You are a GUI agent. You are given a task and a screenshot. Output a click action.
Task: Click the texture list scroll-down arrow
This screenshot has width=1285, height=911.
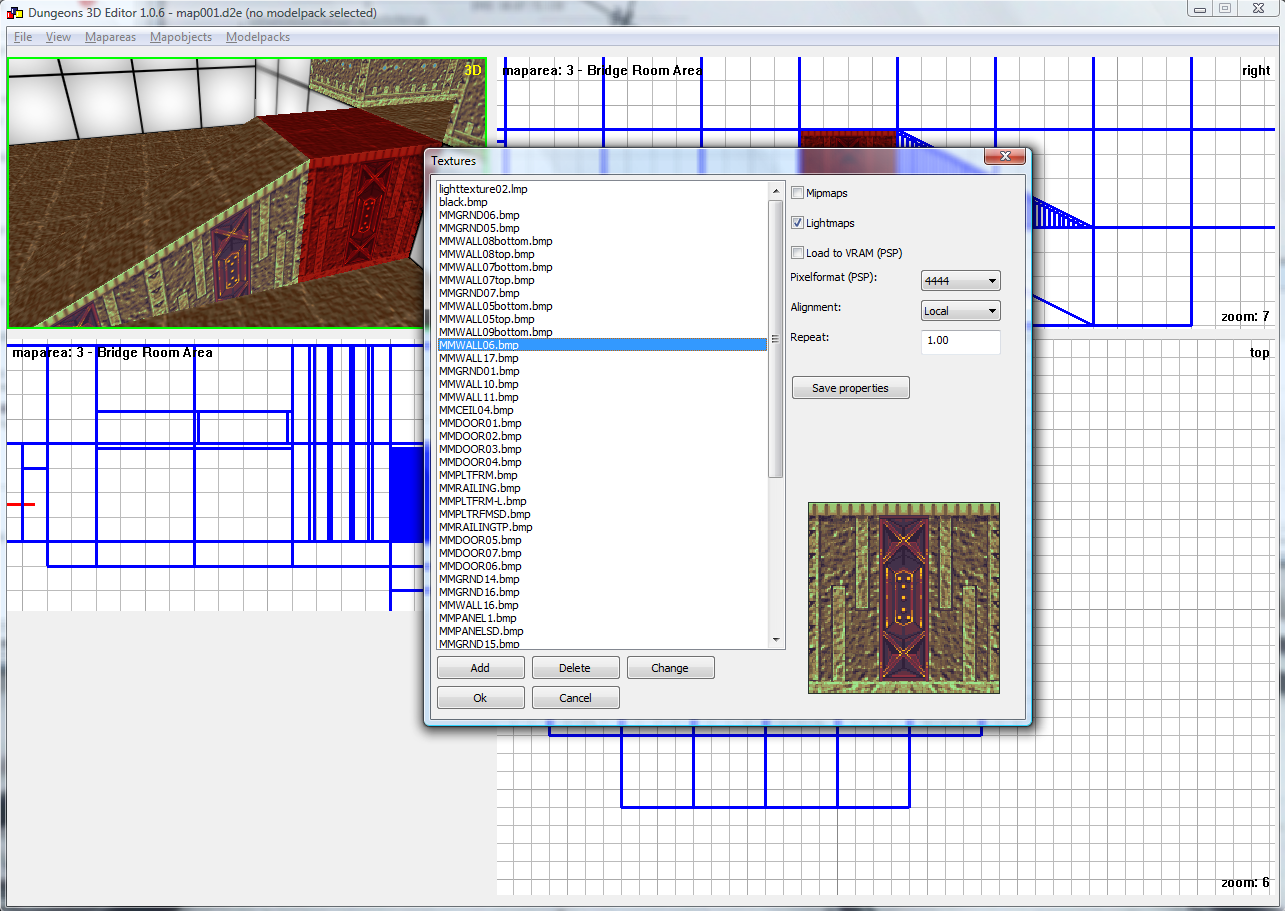(775, 639)
